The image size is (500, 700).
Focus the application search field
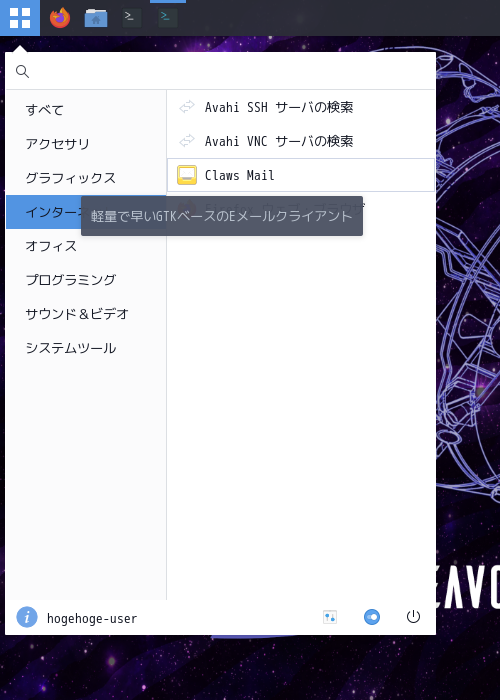tap(221, 71)
